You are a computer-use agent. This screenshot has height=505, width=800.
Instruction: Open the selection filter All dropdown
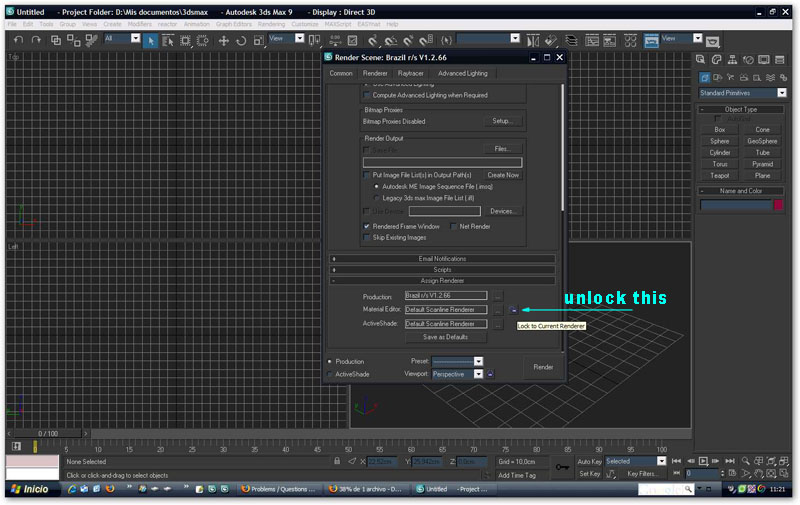(x=135, y=38)
